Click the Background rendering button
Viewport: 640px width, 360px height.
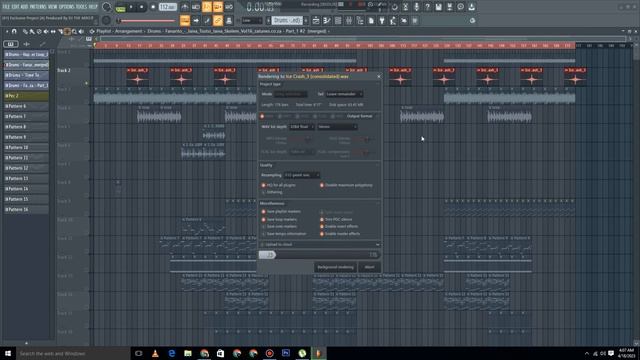[x=335, y=267]
